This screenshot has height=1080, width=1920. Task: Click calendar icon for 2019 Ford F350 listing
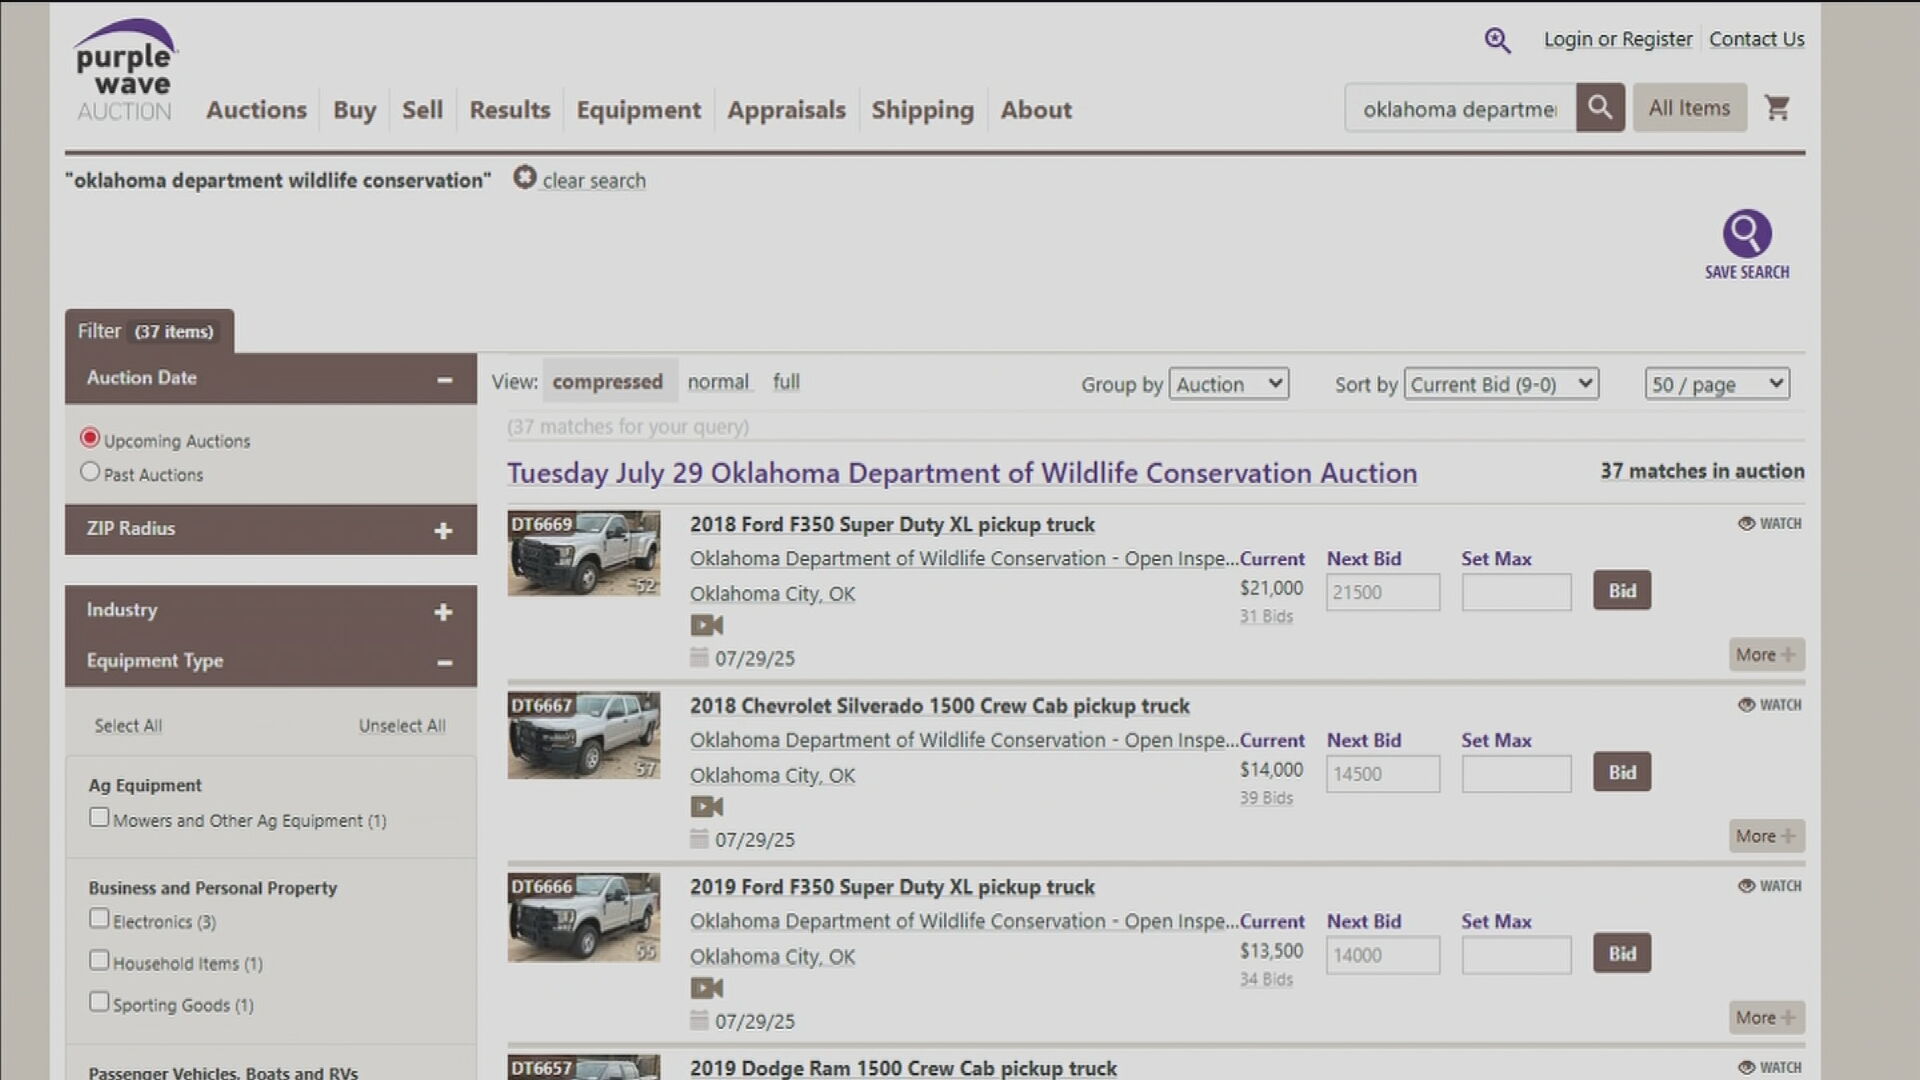(x=699, y=1020)
